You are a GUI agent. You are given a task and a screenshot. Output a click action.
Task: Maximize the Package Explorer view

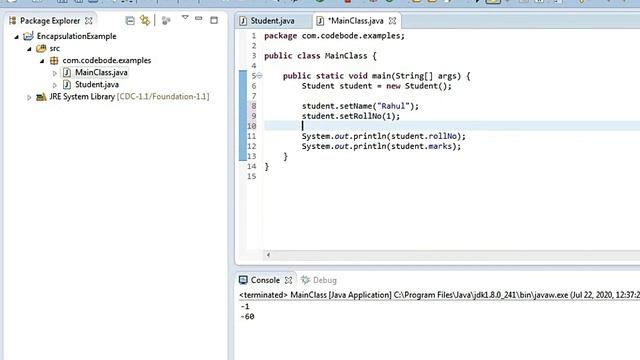214,20
